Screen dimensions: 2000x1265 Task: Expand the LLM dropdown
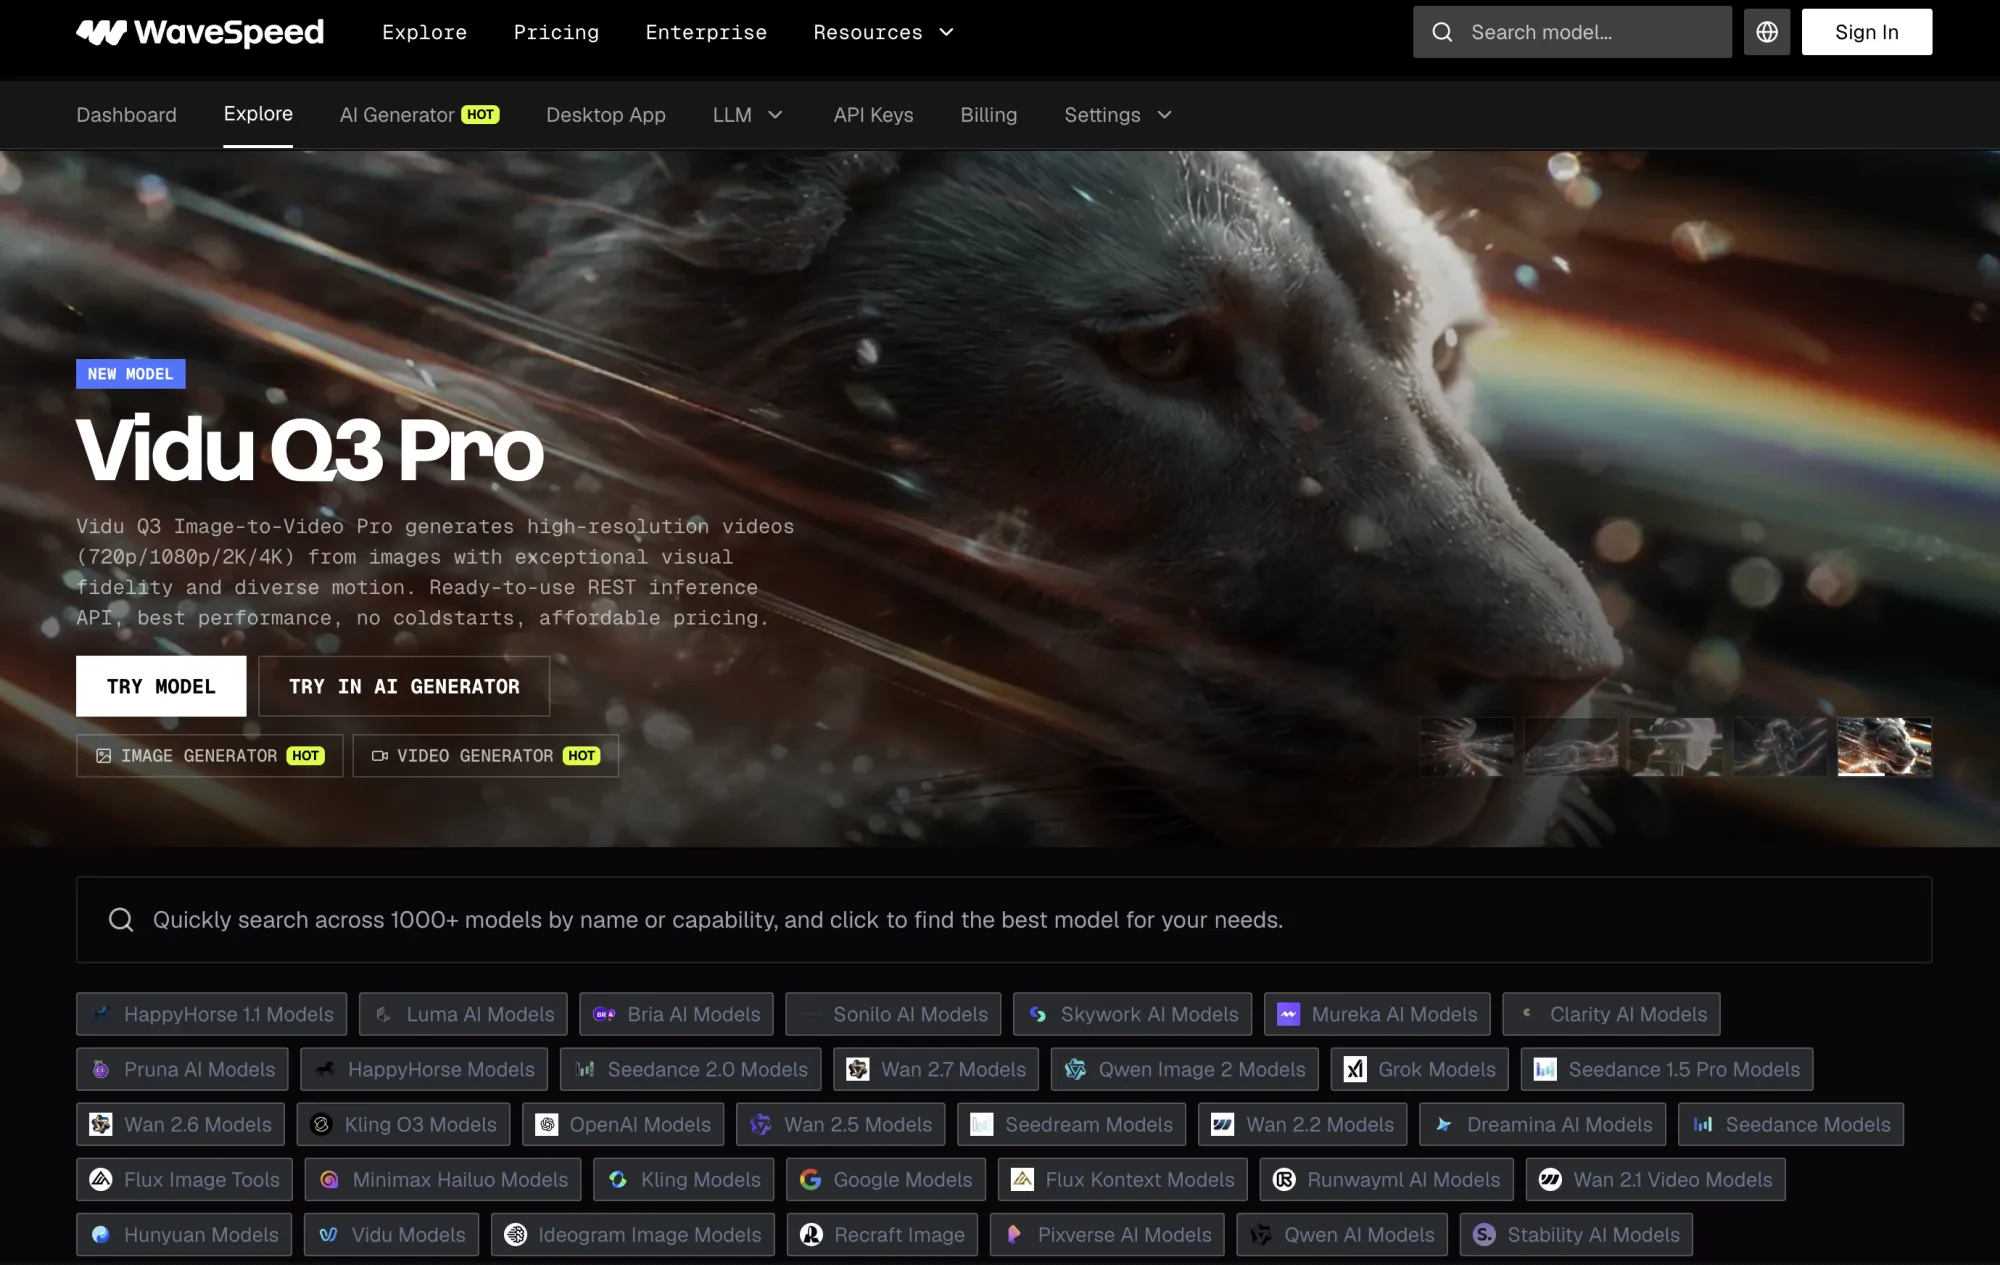(748, 115)
